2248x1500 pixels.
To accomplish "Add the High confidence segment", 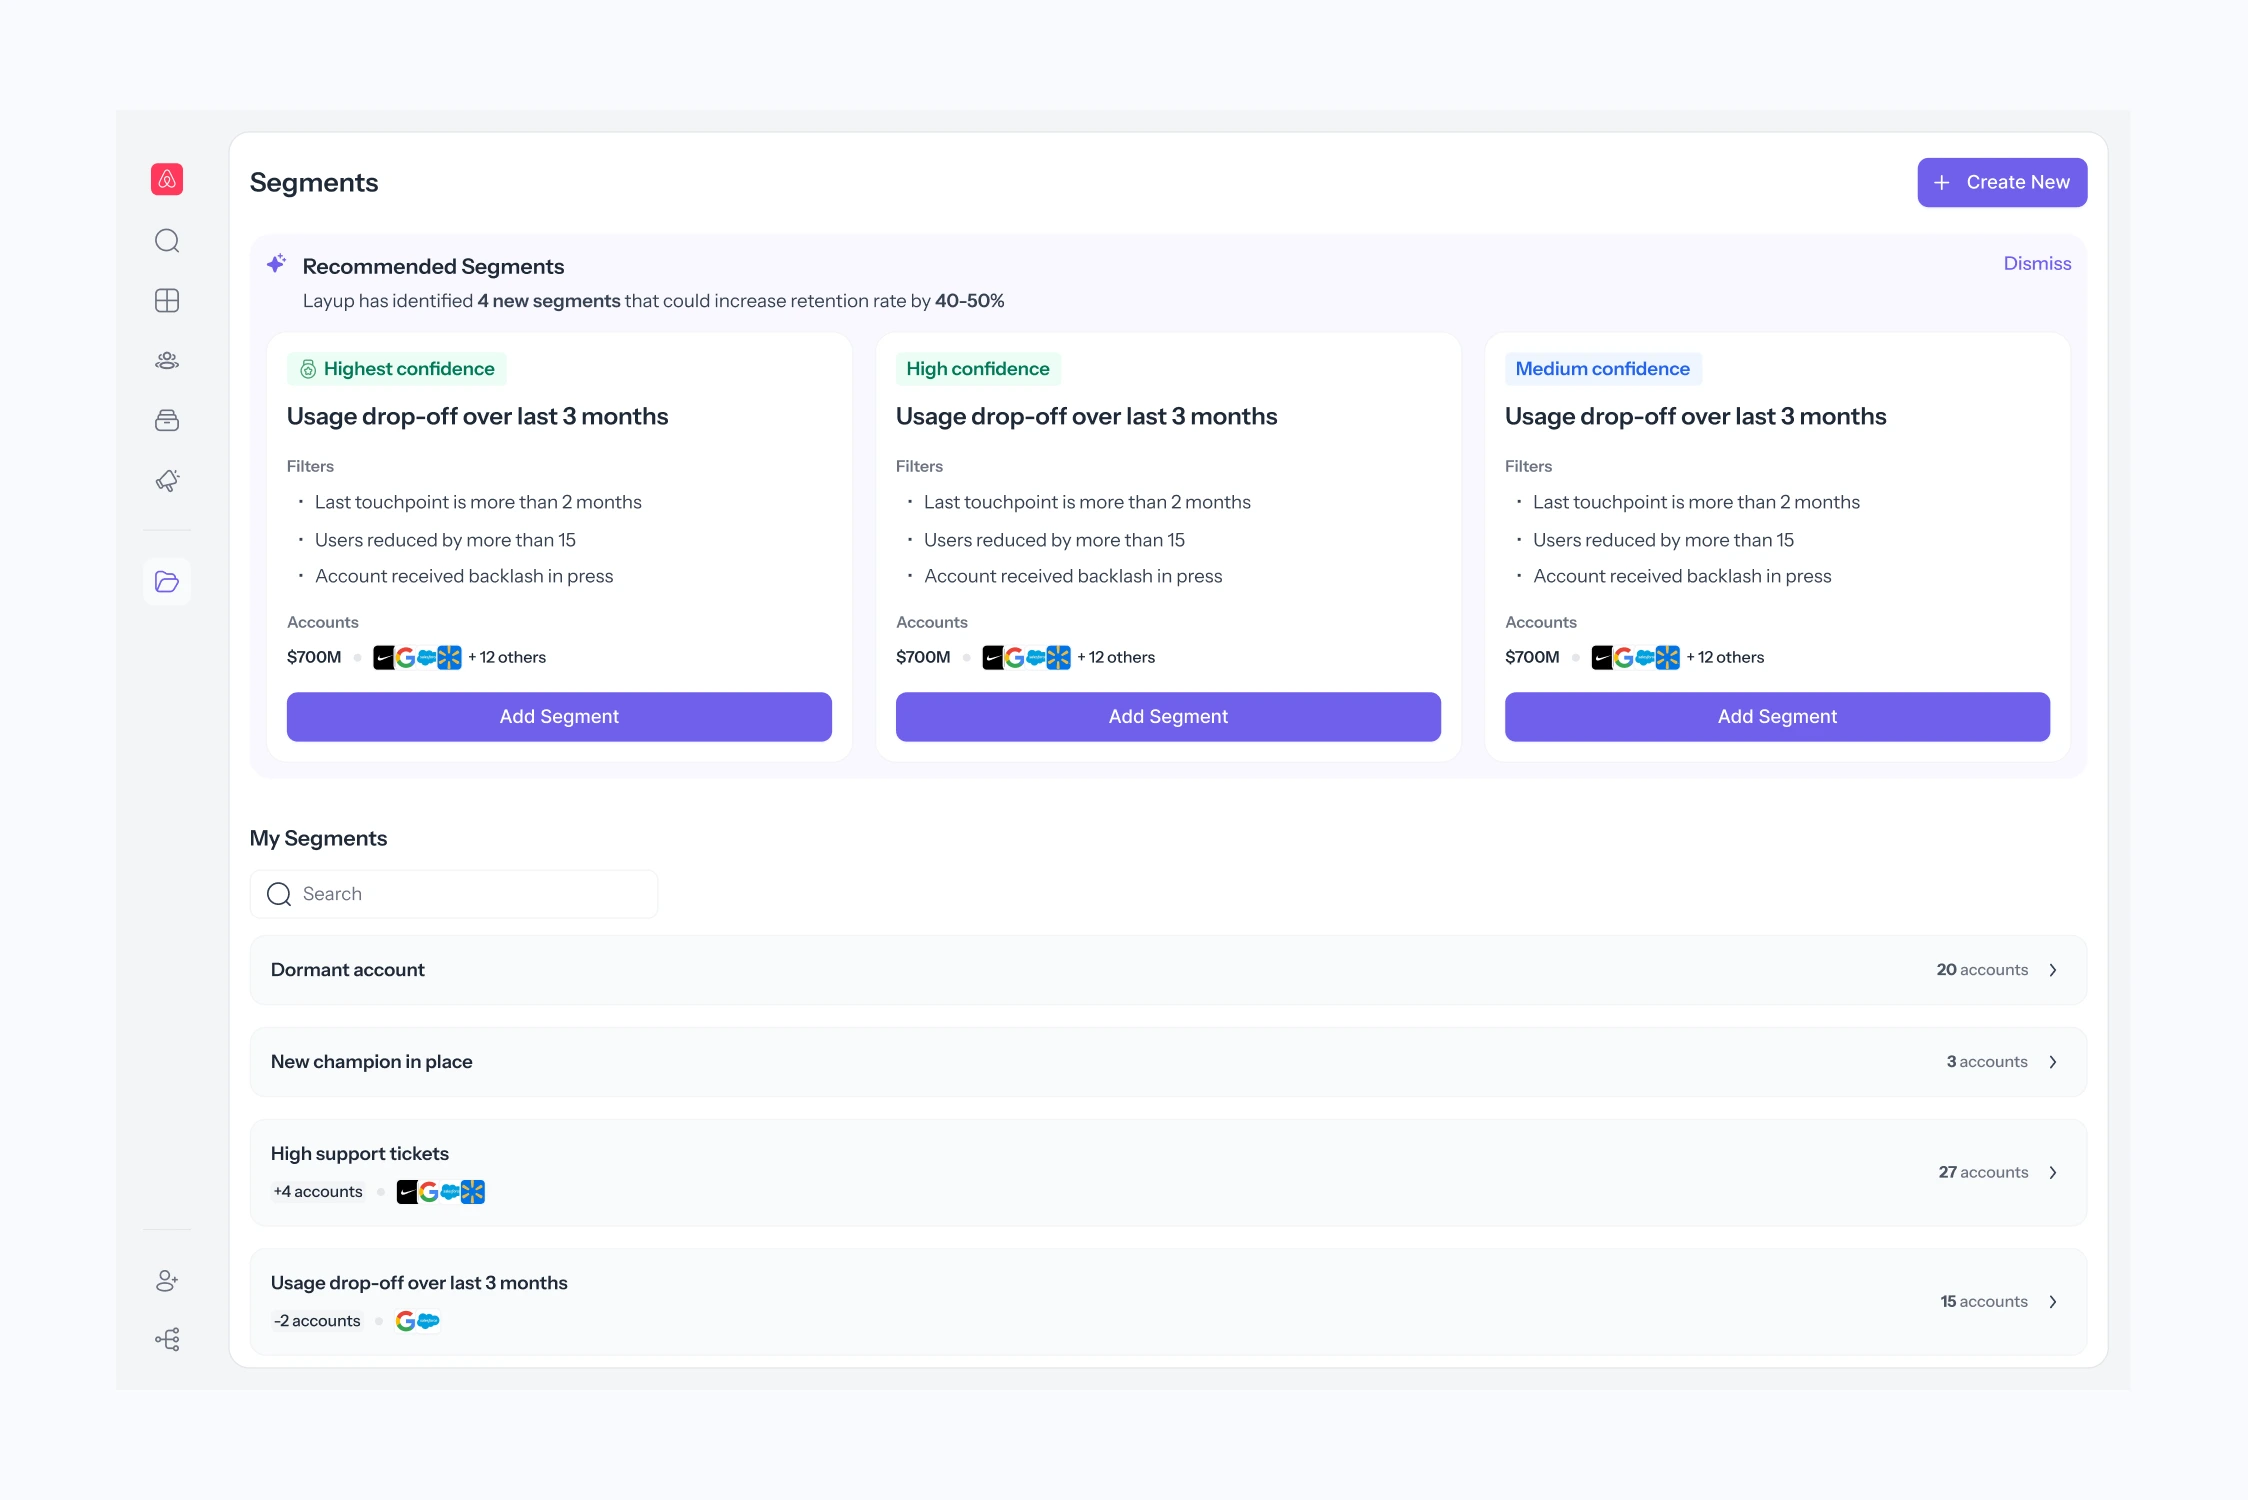I will (x=1168, y=717).
